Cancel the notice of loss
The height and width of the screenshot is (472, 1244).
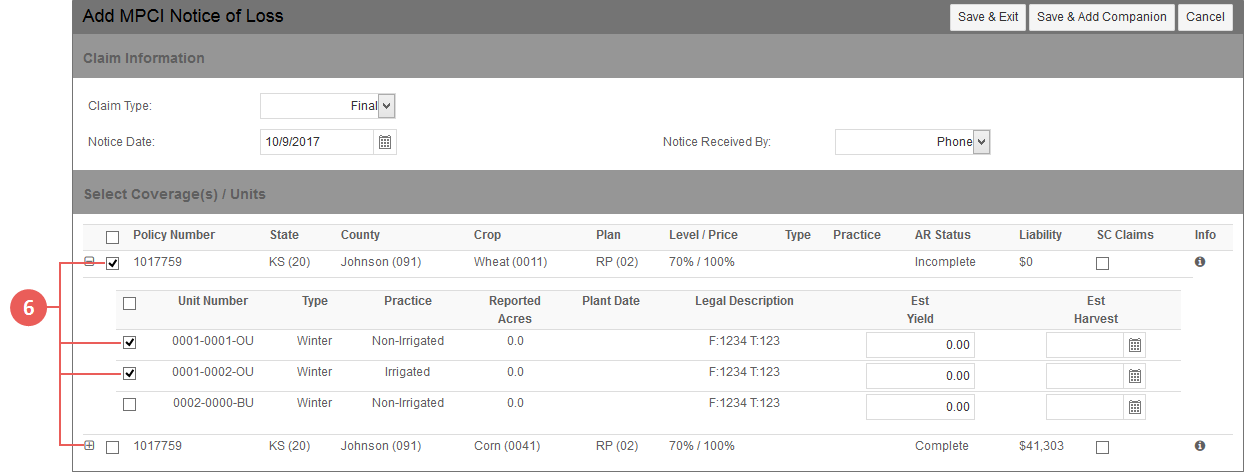(1205, 17)
